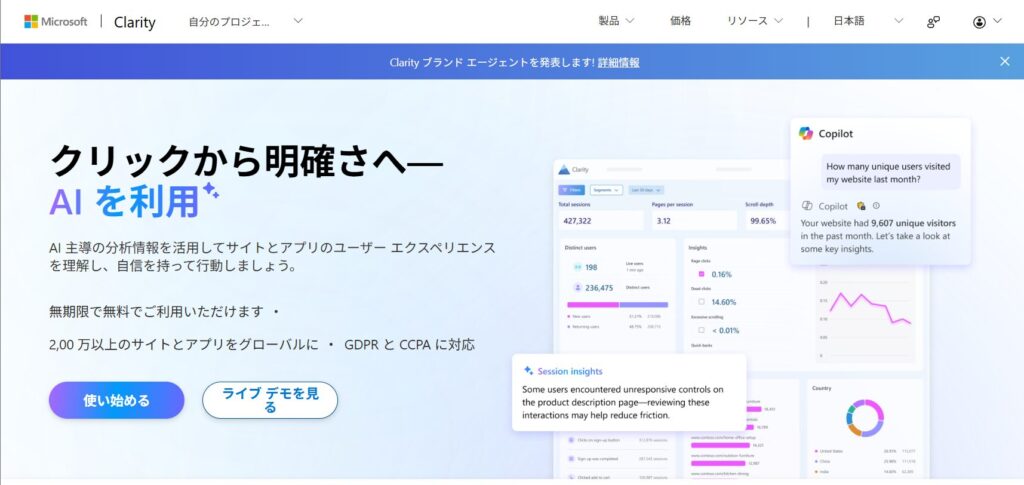1024x485 pixels.
Task: Open the Last 30 days dropdown in the preview
Action: [646, 190]
